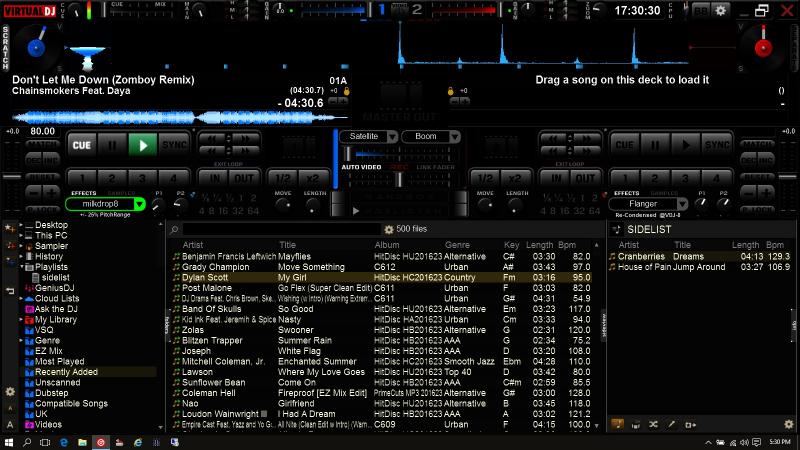Sort the song list by Genre column
The image size is (800, 450).
(457, 245)
